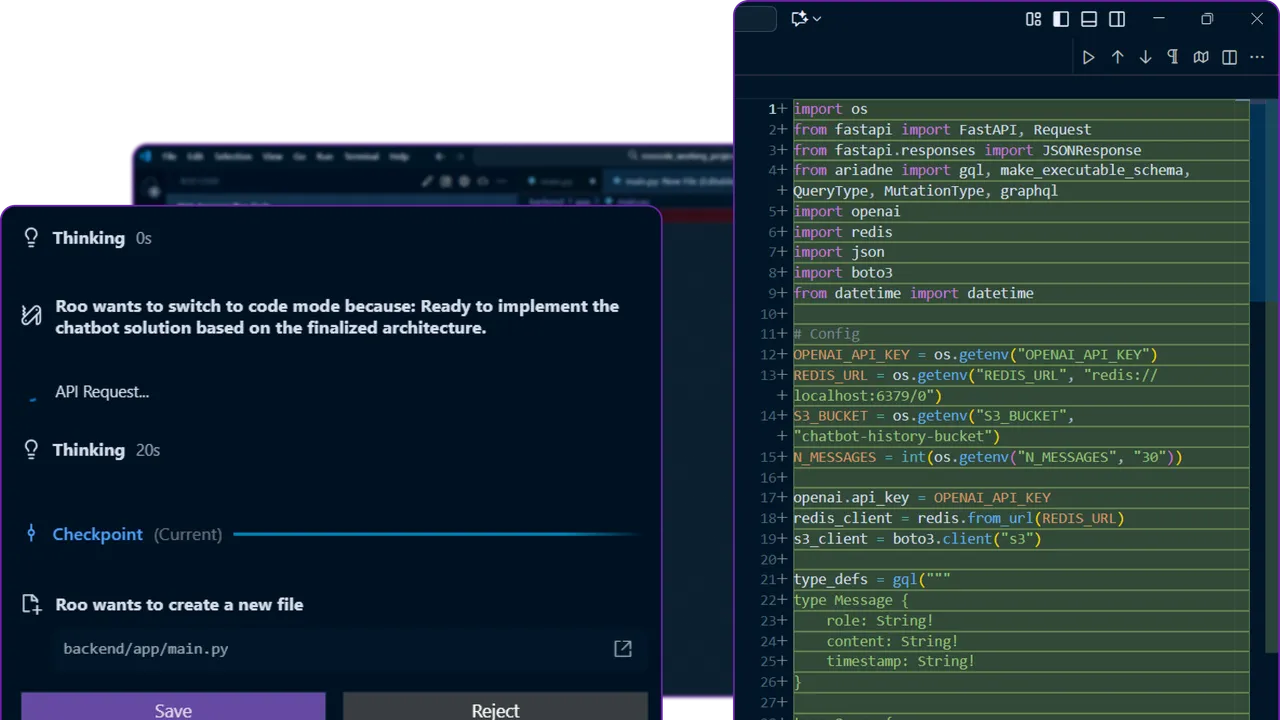Expand the Thinking 20s entry
This screenshot has height=720, width=1280.
click(x=106, y=450)
